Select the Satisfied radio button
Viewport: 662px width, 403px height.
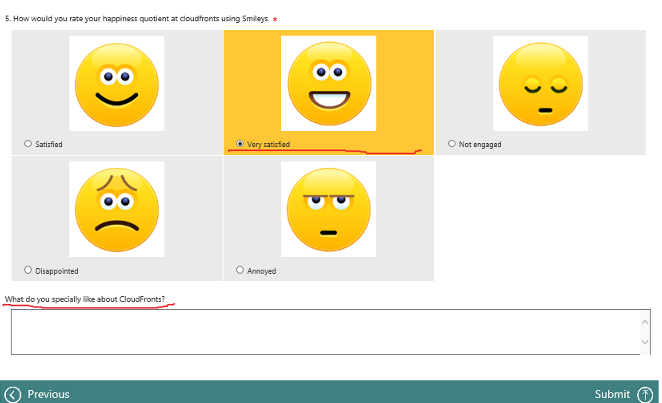pyautogui.click(x=28, y=144)
